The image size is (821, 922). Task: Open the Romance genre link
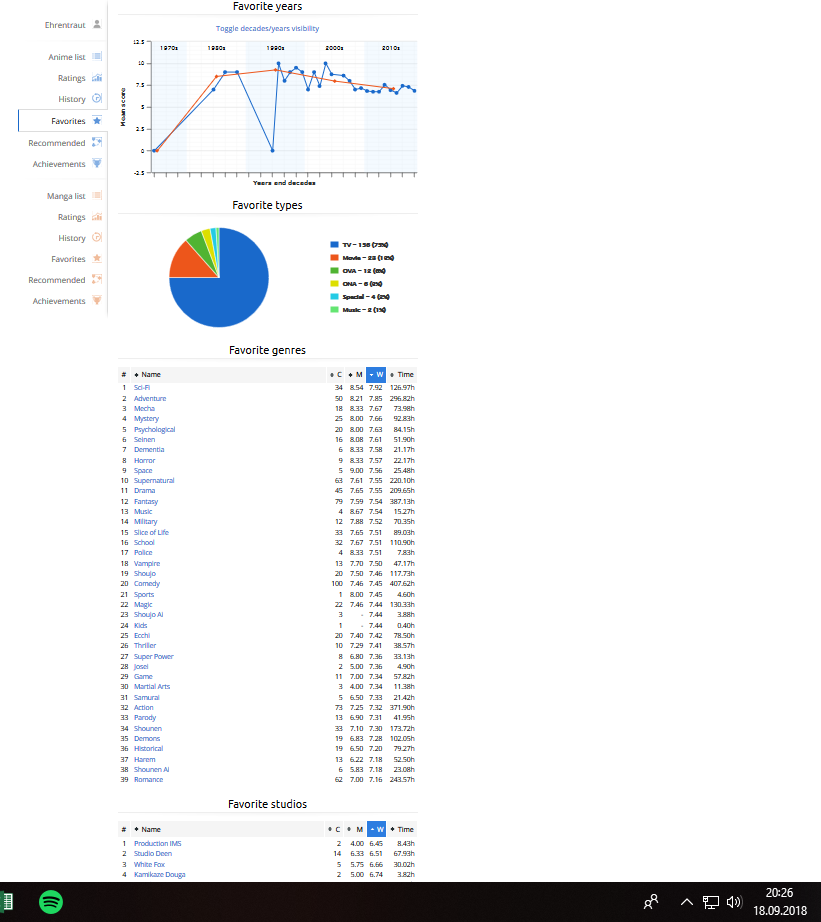tap(148, 779)
